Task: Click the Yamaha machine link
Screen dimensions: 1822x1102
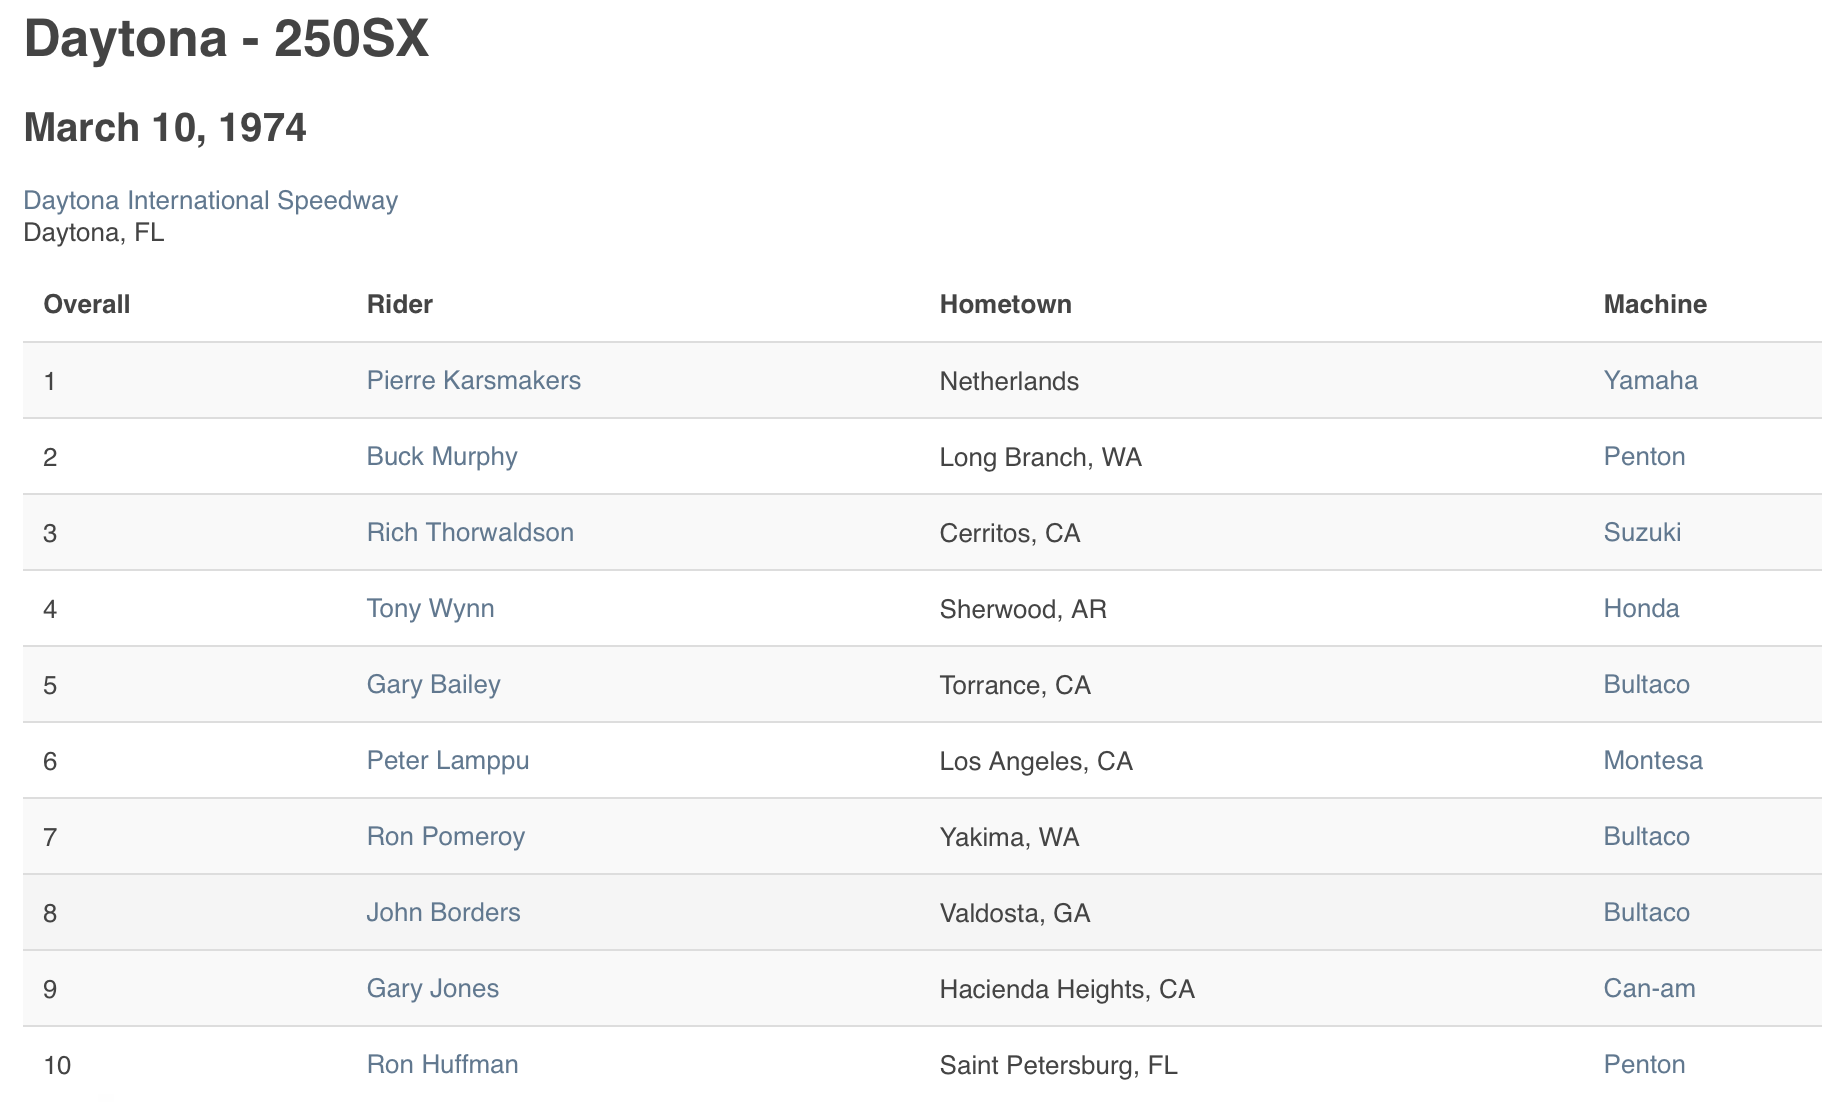Action: click(x=1650, y=380)
